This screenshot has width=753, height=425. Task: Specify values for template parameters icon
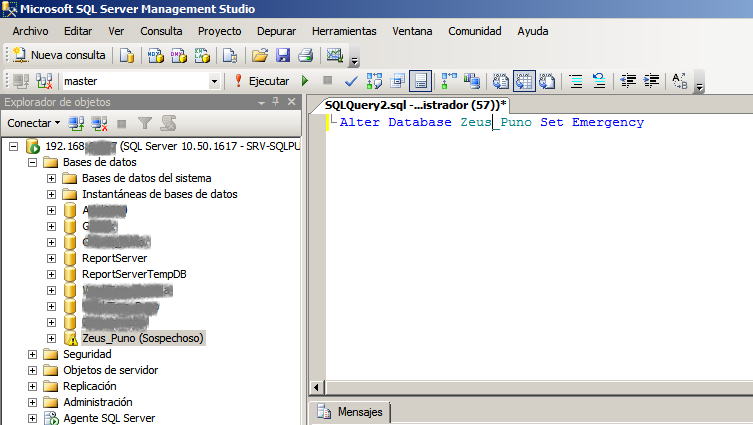[x=680, y=81]
